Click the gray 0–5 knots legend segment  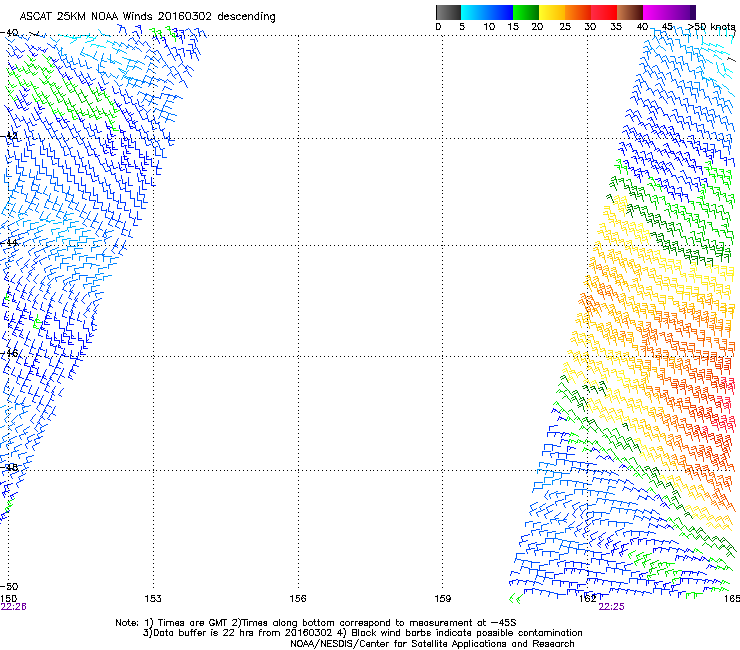click(x=448, y=12)
